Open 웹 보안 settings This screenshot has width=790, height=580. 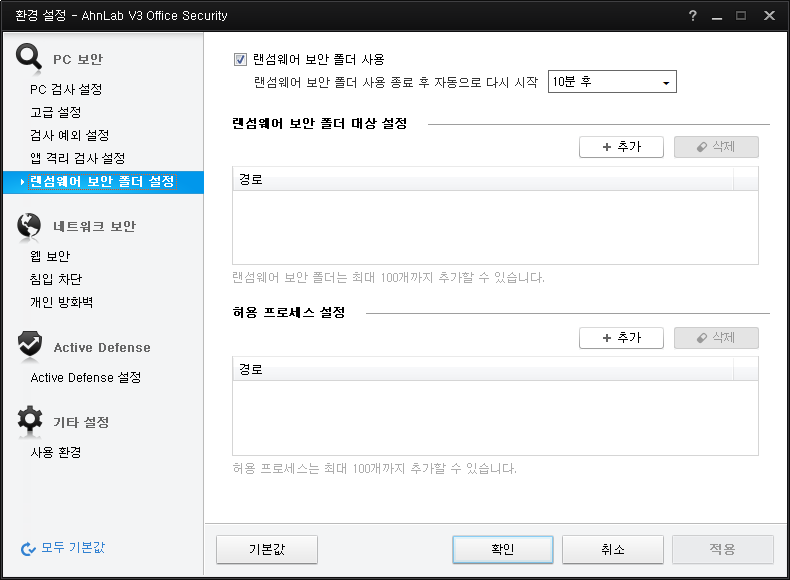50,256
